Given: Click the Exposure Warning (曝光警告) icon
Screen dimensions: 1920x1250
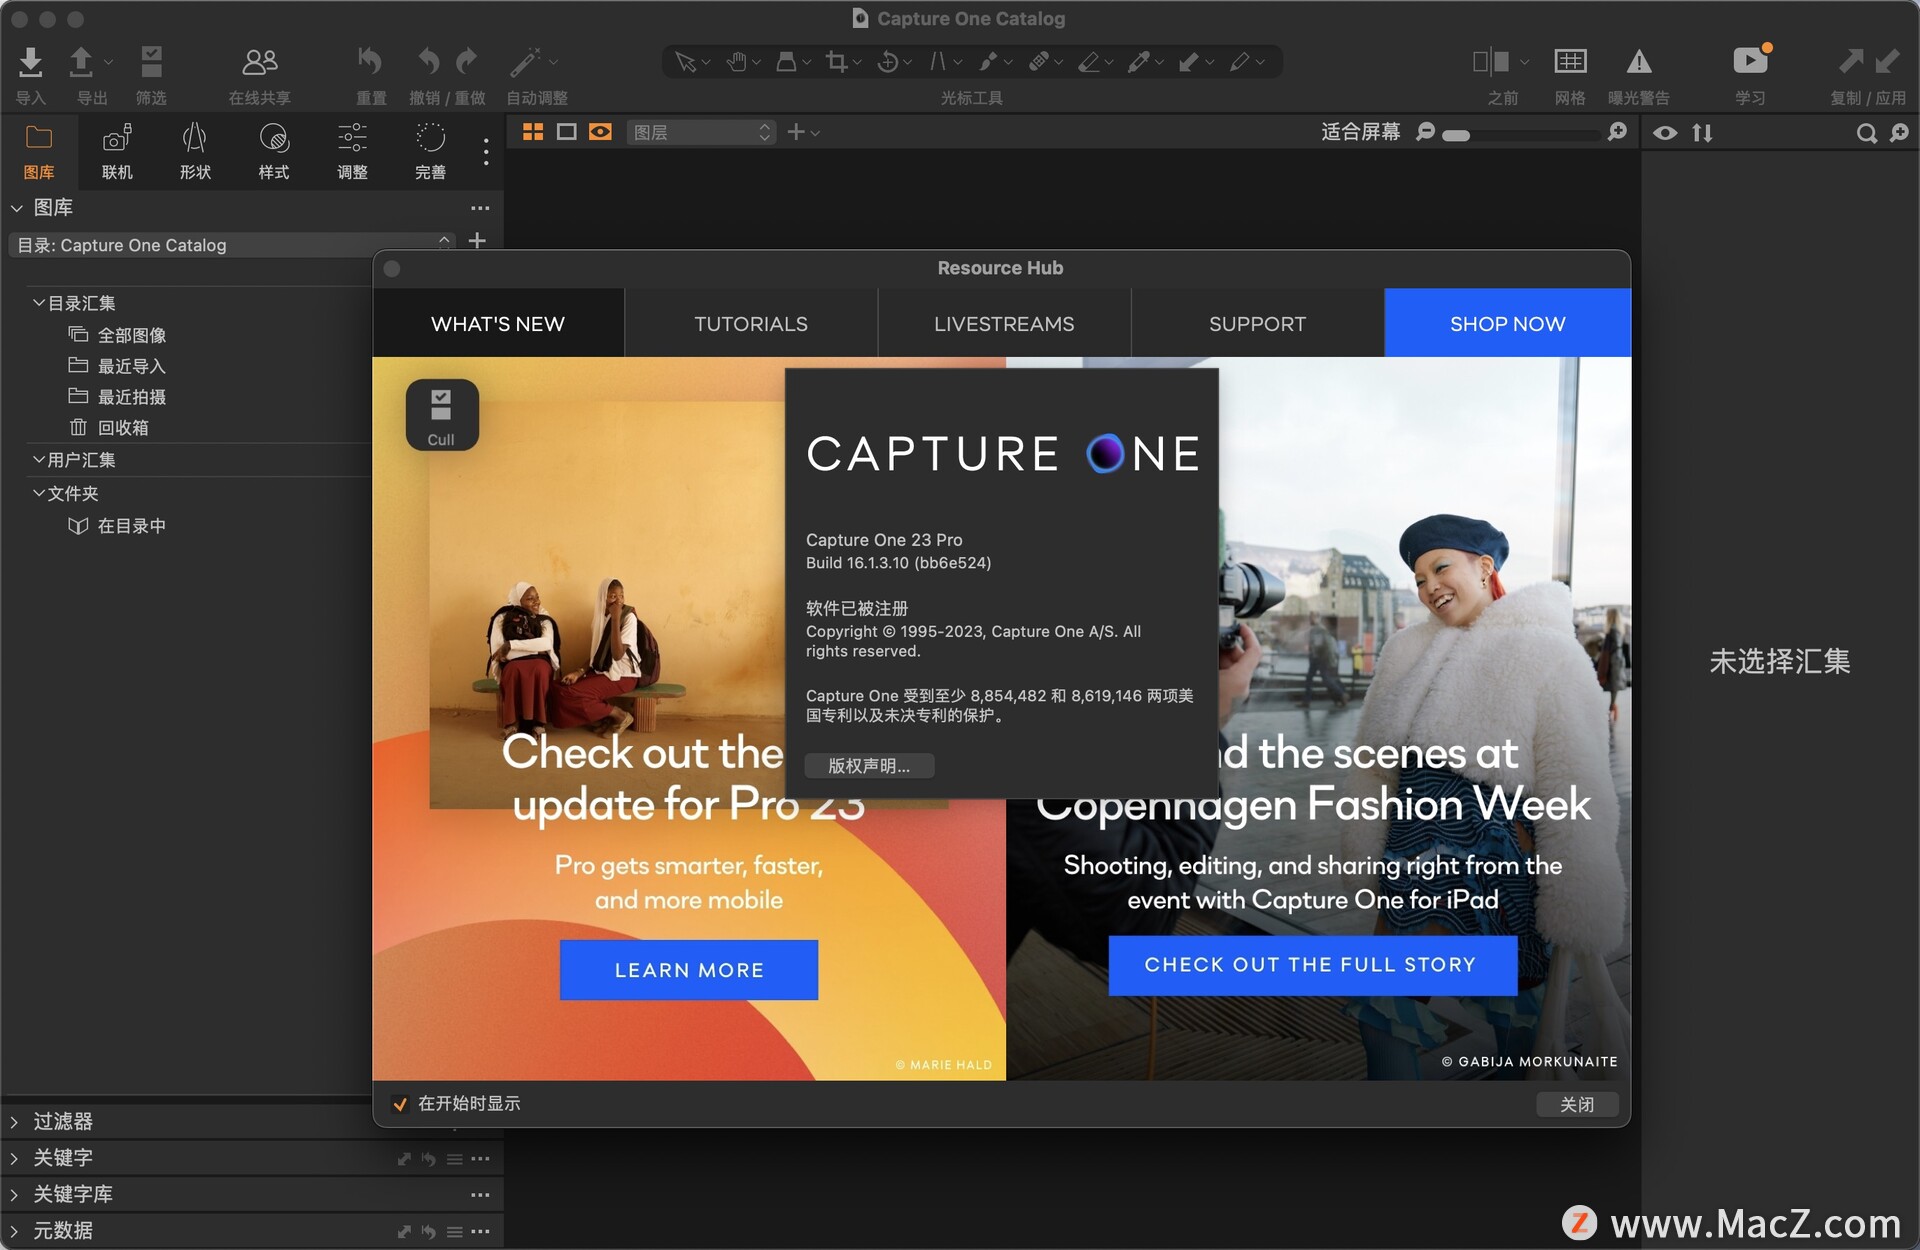Looking at the screenshot, I should pyautogui.click(x=1638, y=62).
